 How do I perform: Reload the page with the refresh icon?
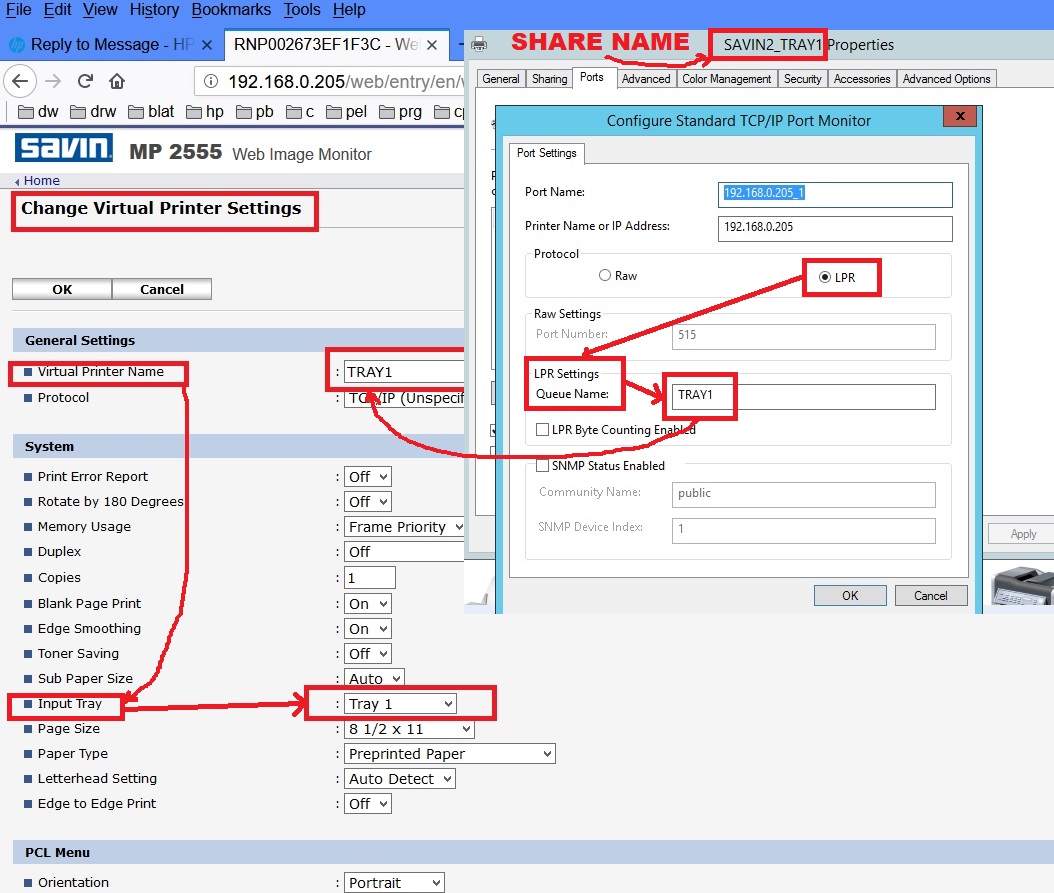point(85,81)
